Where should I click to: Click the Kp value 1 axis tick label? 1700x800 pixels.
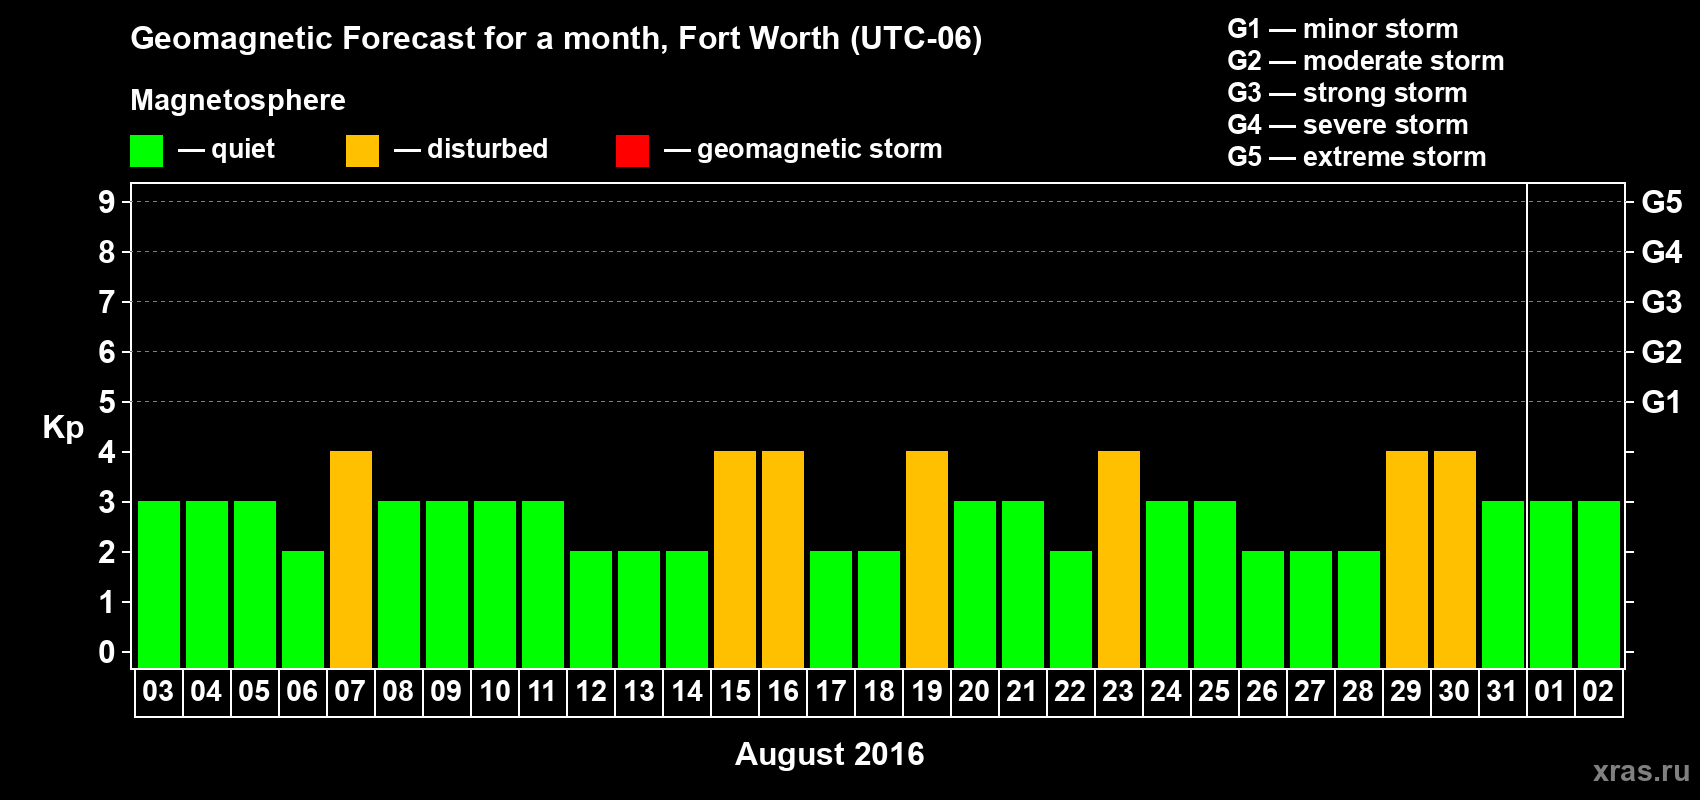pyautogui.click(x=107, y=602)
